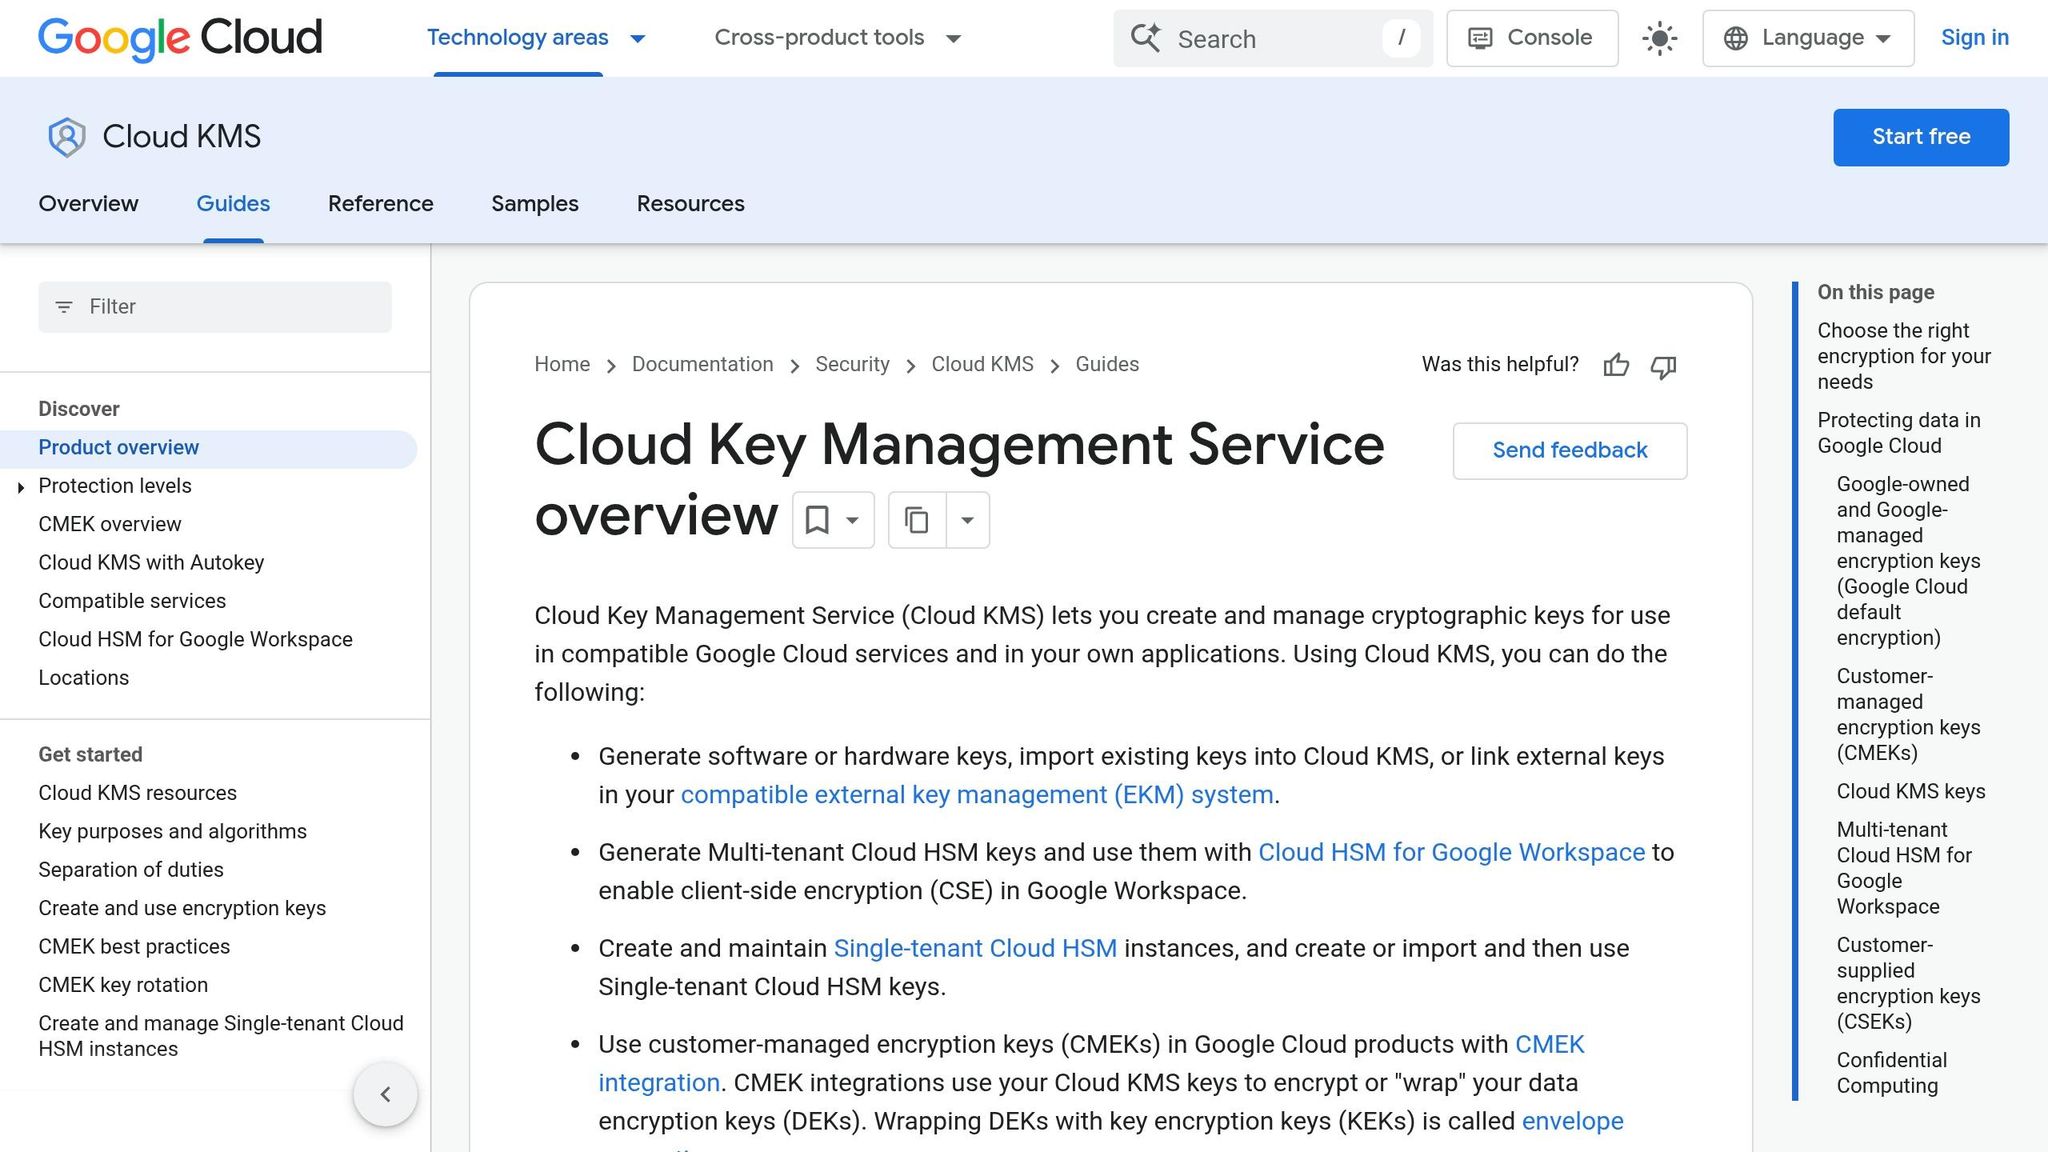Click the thumbs up helpful icon

tap(1616, 366)
